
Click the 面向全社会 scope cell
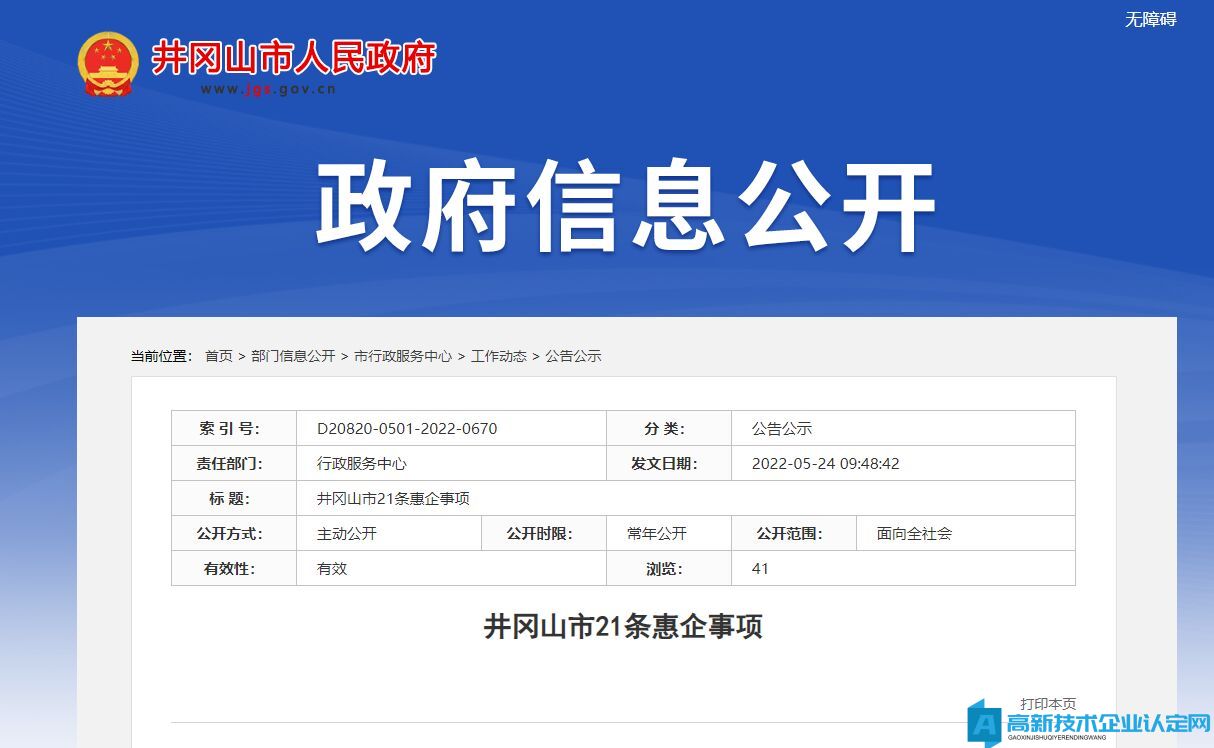point(914,534)
